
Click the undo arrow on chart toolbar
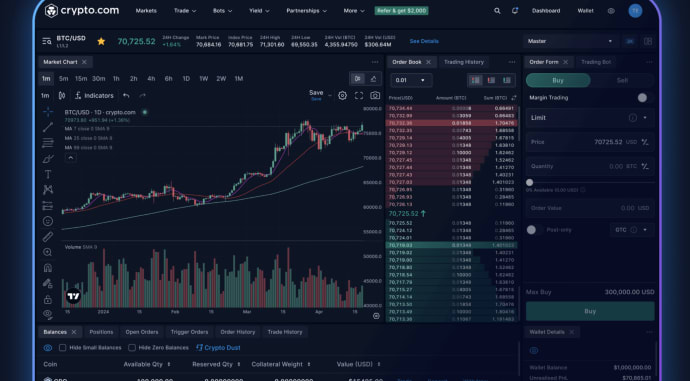(126, 95)
